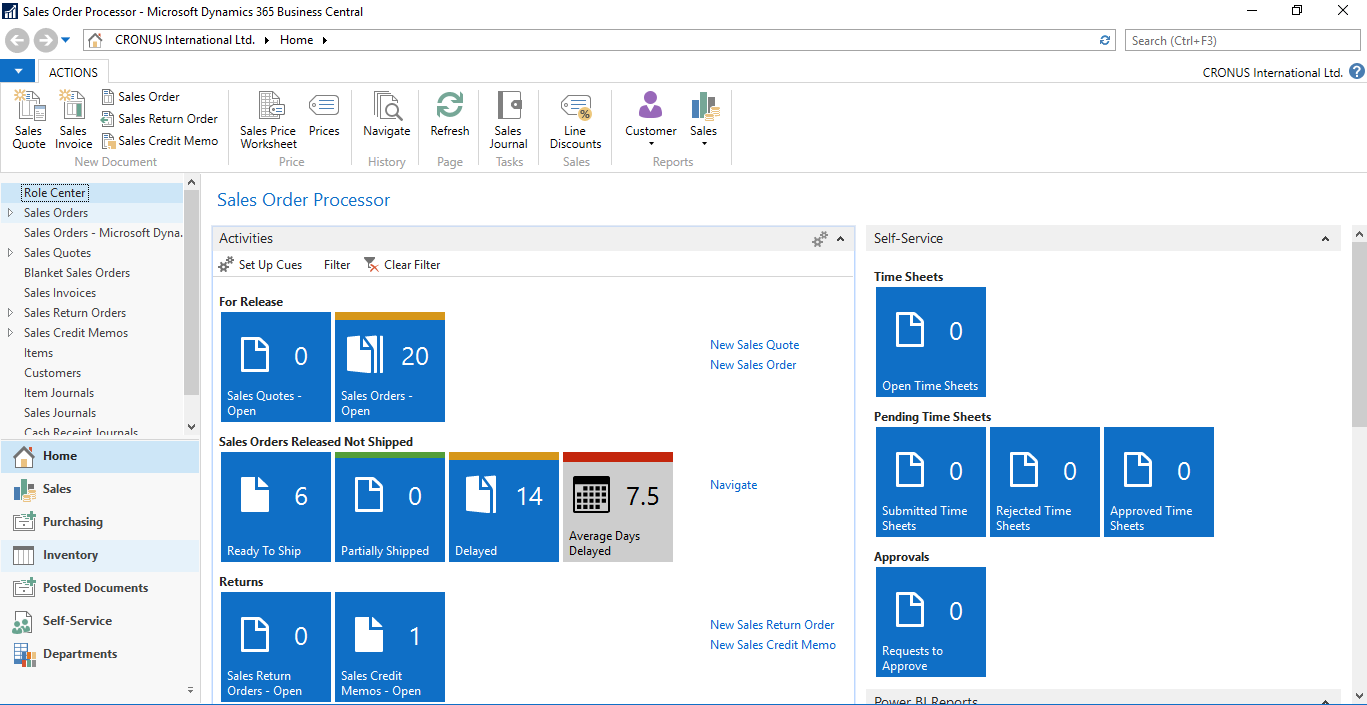Open Blanket Sales Orders list
This screenshot has height=705, width=1367.
77,273
